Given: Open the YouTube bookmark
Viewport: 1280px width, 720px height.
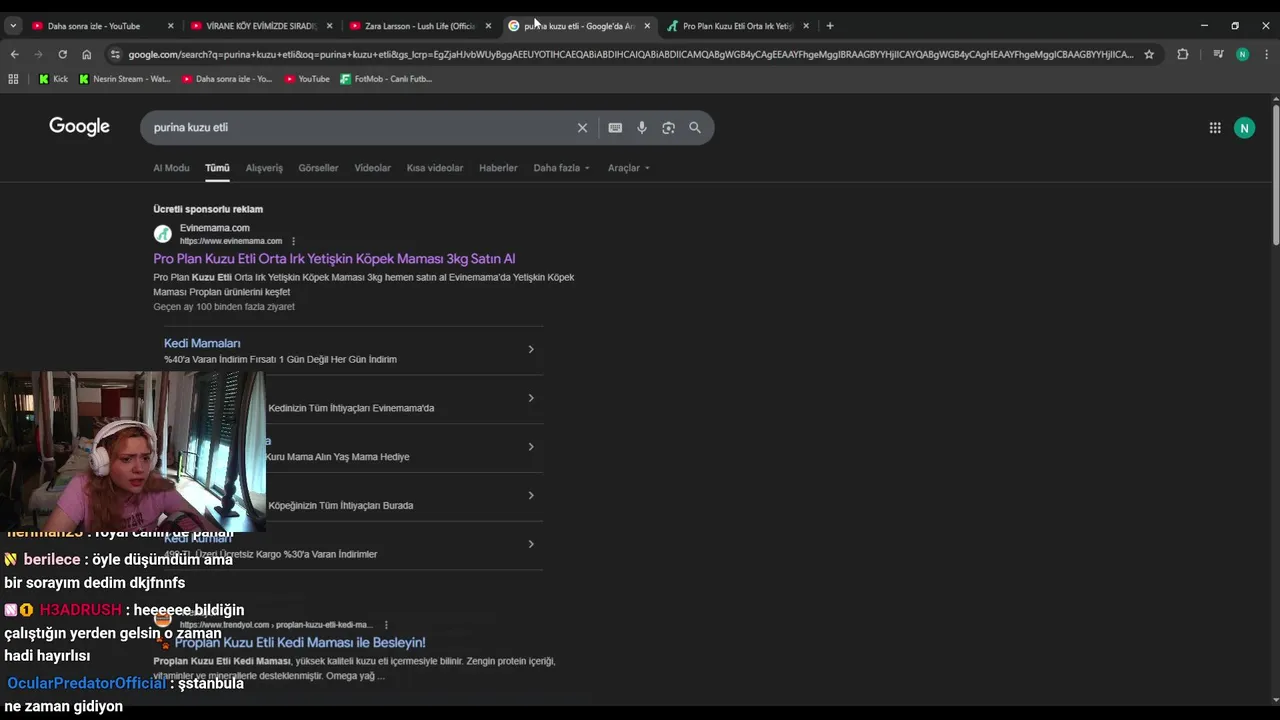Looking at the screenshot, I should (x=307, y=79).
